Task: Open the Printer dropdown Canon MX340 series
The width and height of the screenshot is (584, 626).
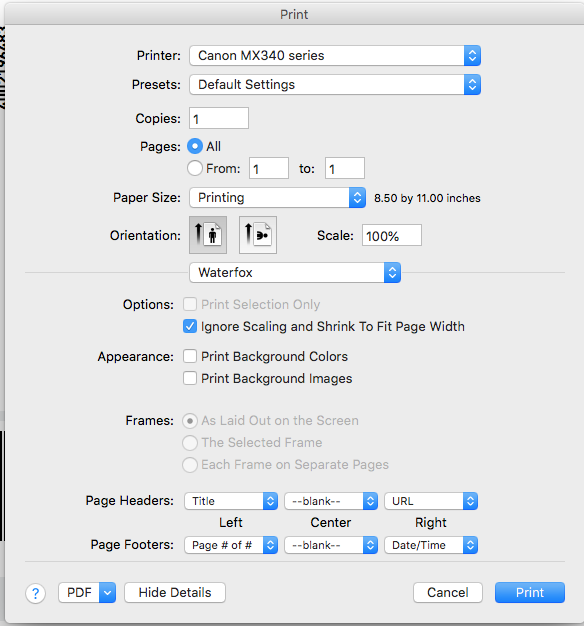Action: [x=335, y=55]
